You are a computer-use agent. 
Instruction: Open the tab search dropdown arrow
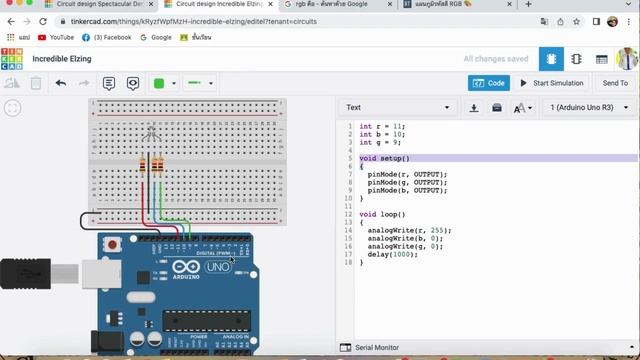pos(629,4)
